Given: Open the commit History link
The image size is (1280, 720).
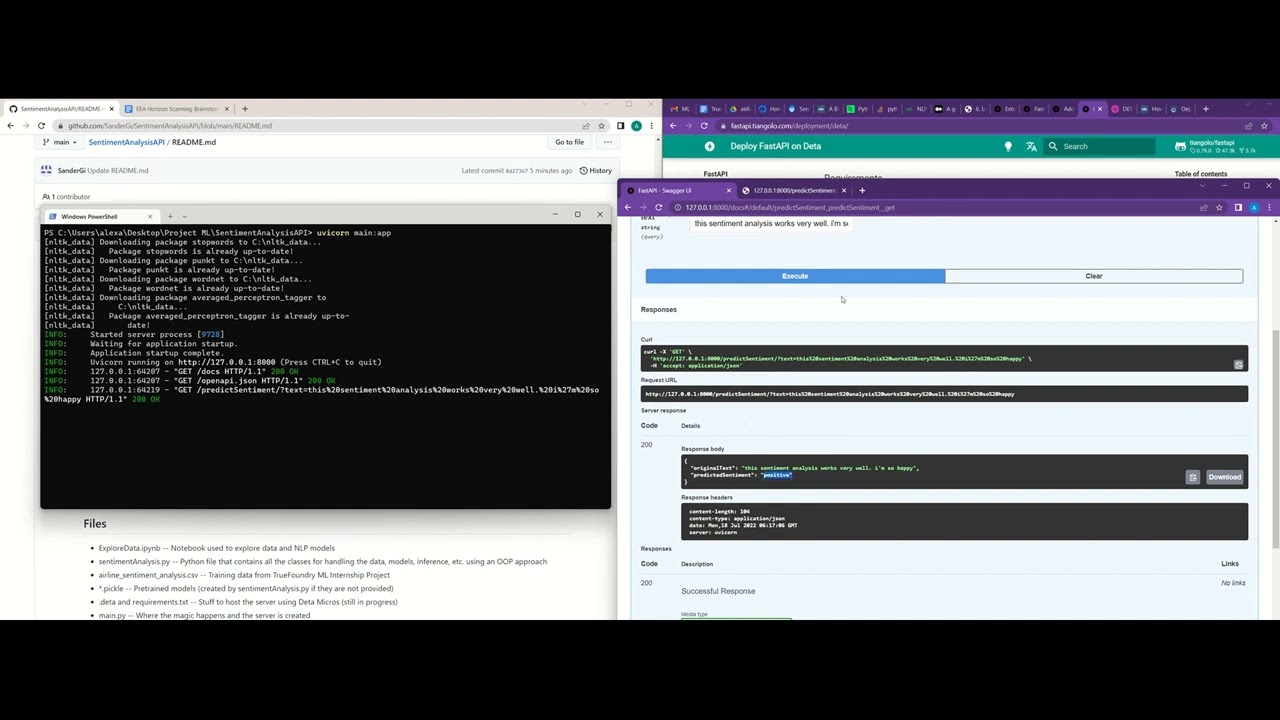Looking at the screenshot, I should pos(595,171).
